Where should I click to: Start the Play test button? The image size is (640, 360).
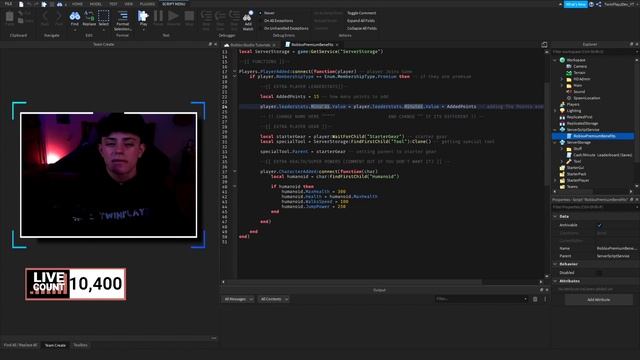tap(143, 17)
